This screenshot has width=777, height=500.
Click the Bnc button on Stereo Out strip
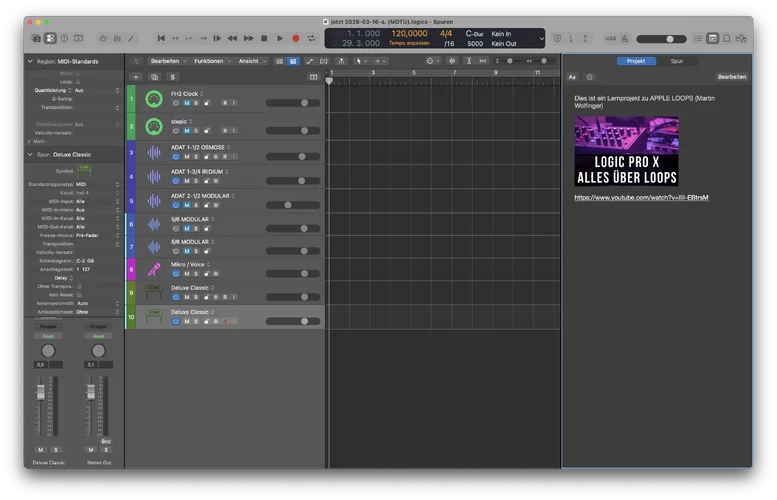[106, 441]
